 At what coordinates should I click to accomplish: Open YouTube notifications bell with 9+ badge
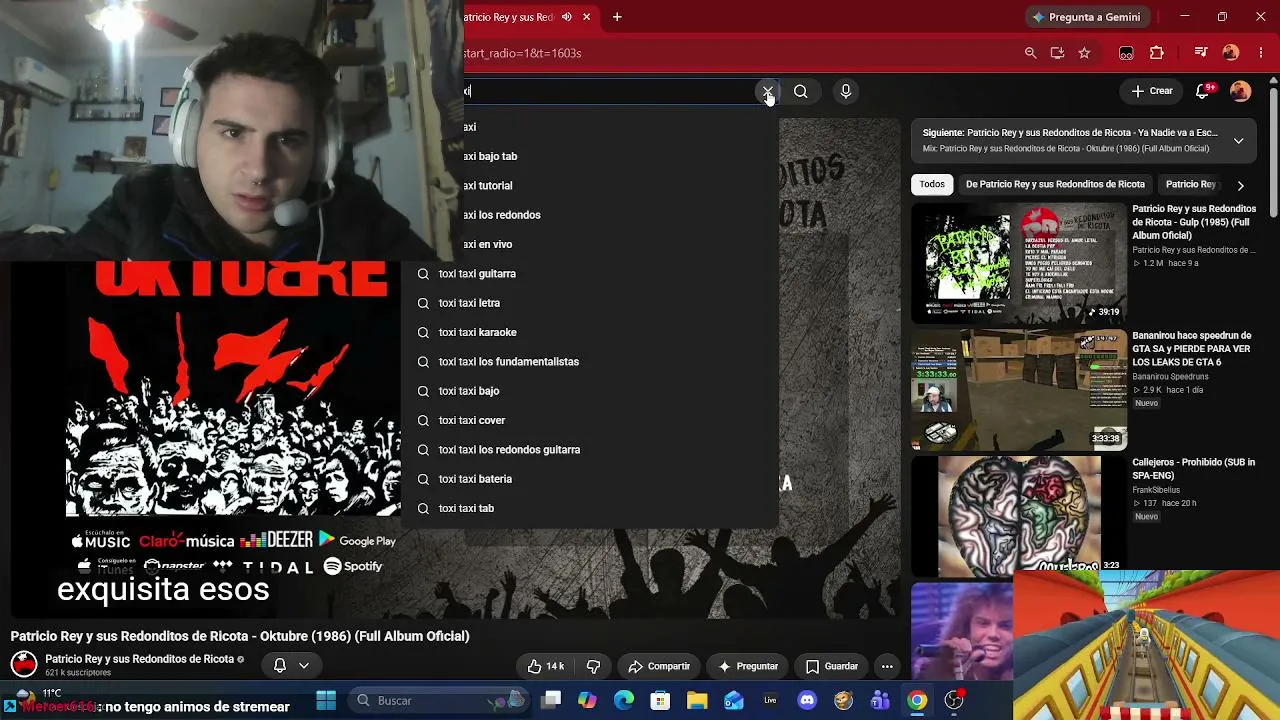click(1203, 91)
